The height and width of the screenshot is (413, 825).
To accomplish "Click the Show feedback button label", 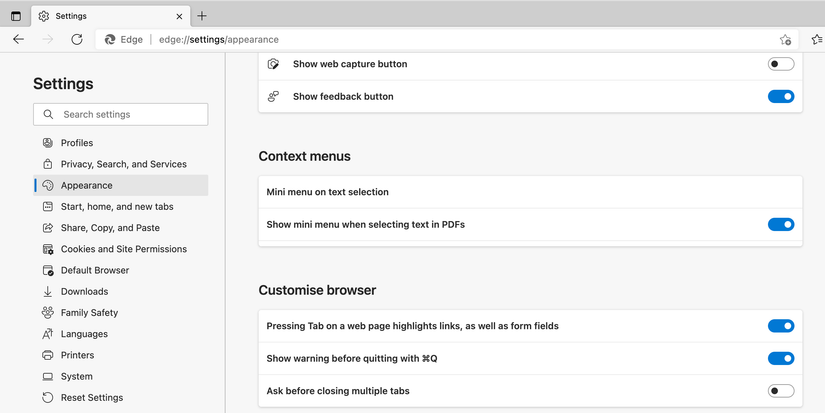I will [343, 96].
